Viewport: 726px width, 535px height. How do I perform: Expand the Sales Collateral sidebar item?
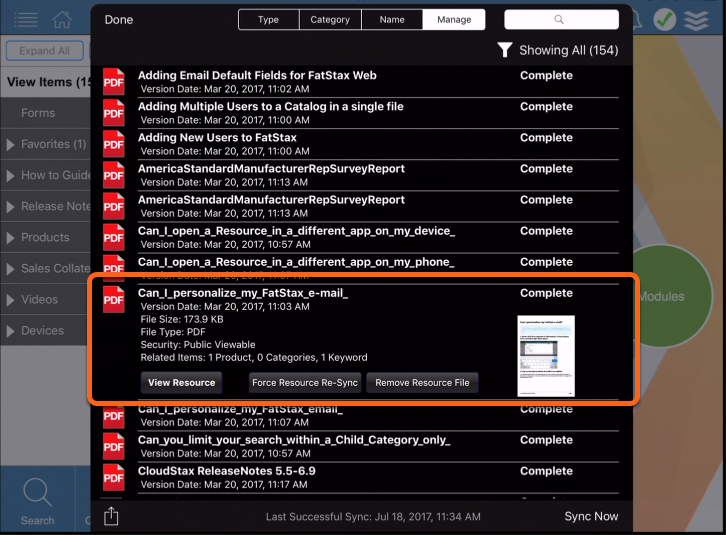46,268
